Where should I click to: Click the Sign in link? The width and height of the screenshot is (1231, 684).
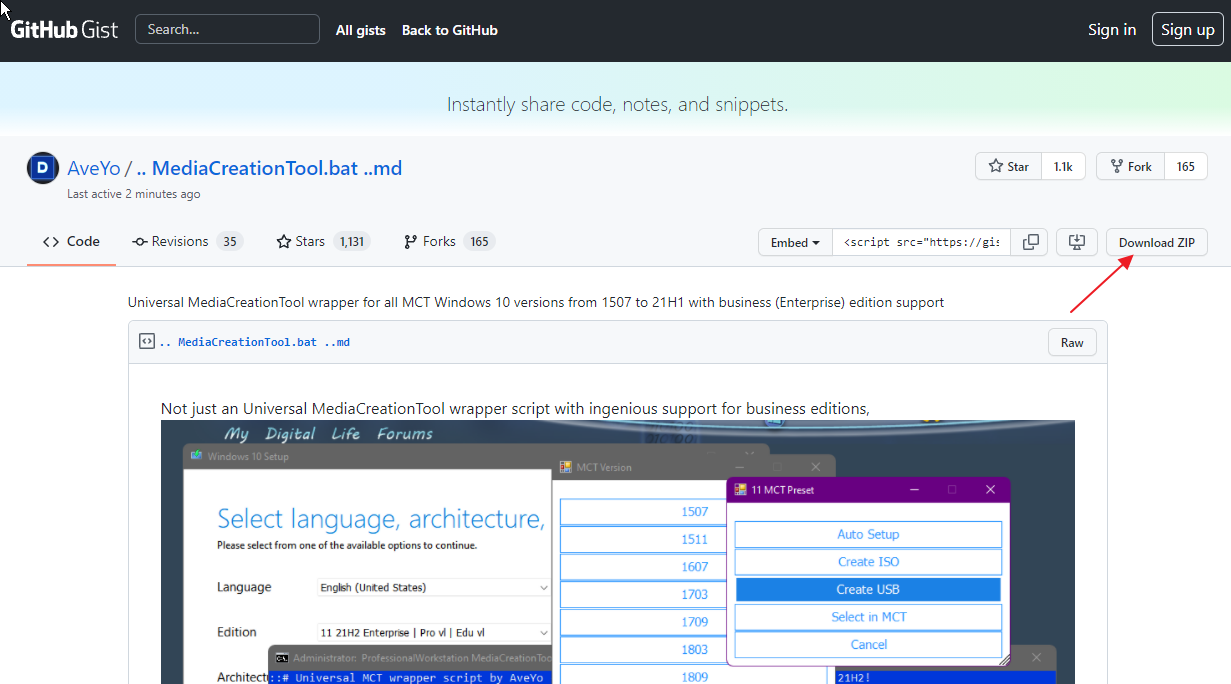tap(1112, 29)
